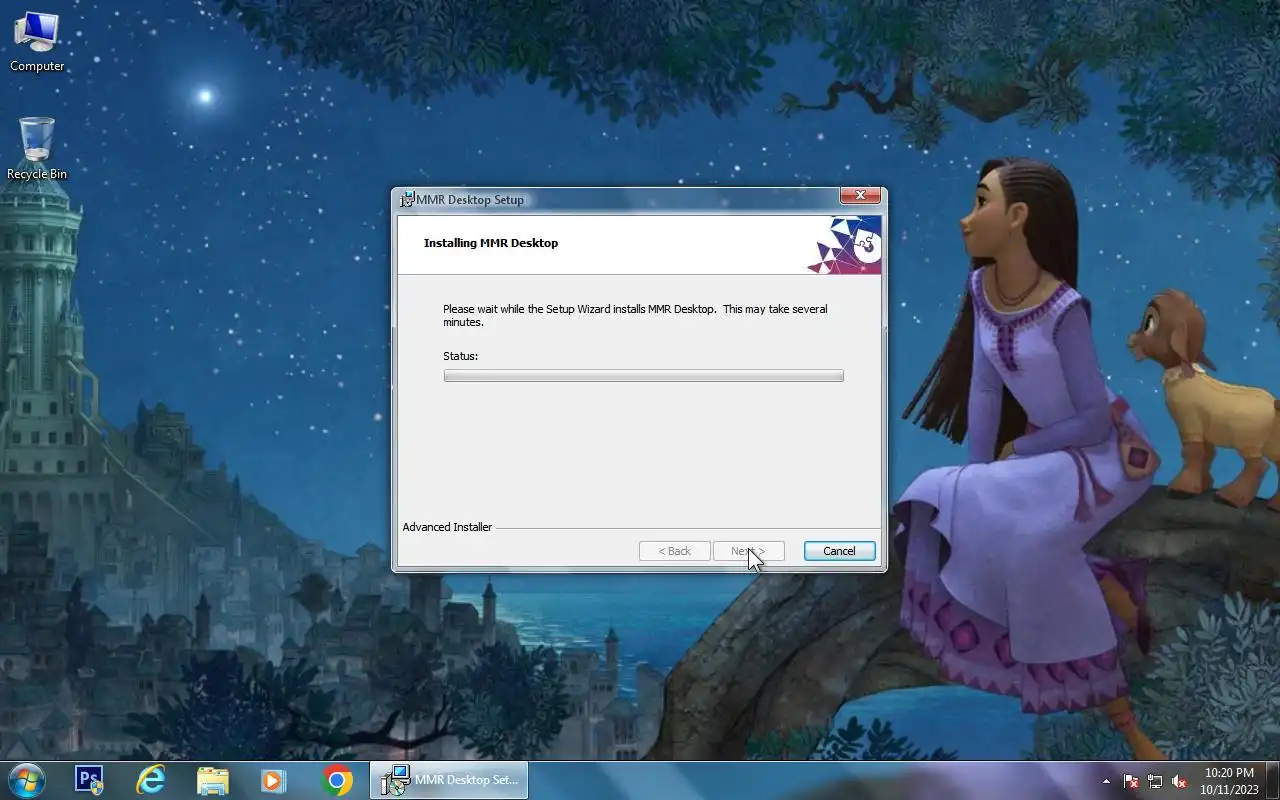Open the clock showing 10:20 PM
Screen dimensions: 1280x800
[x=1229, y=781]
